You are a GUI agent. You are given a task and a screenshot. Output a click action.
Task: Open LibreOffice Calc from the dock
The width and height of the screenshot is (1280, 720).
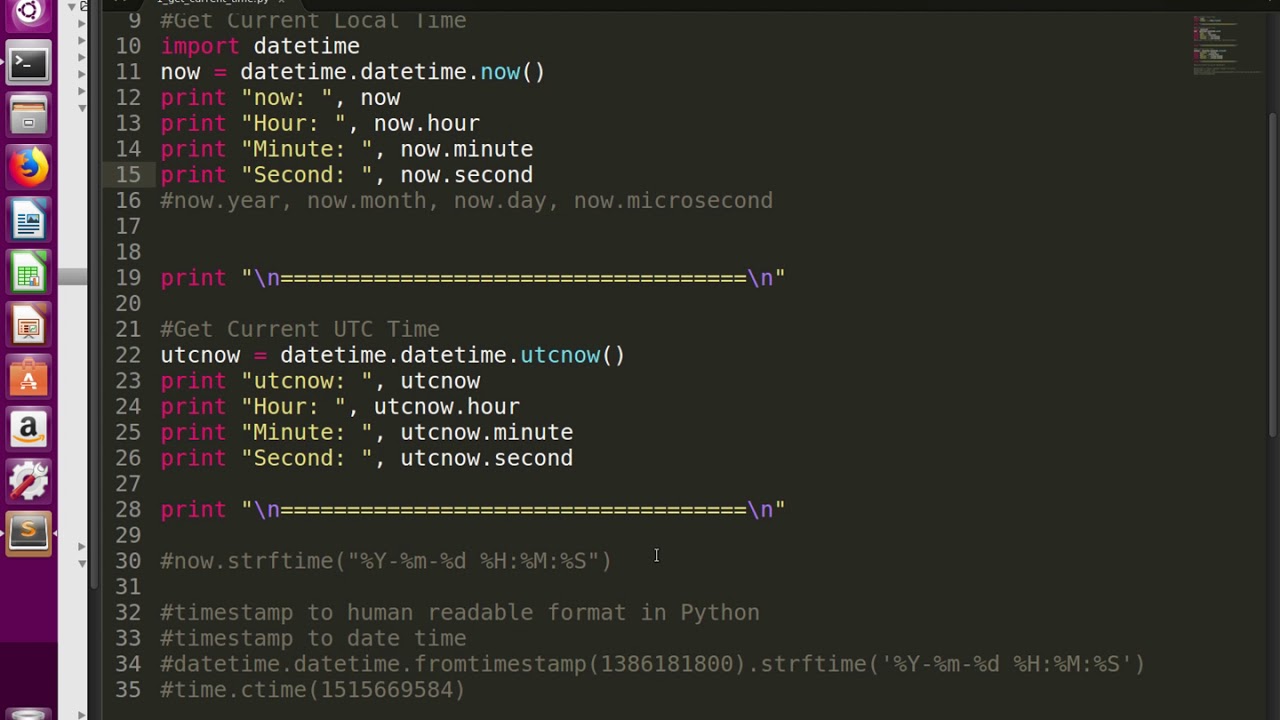tap(28, 273)
